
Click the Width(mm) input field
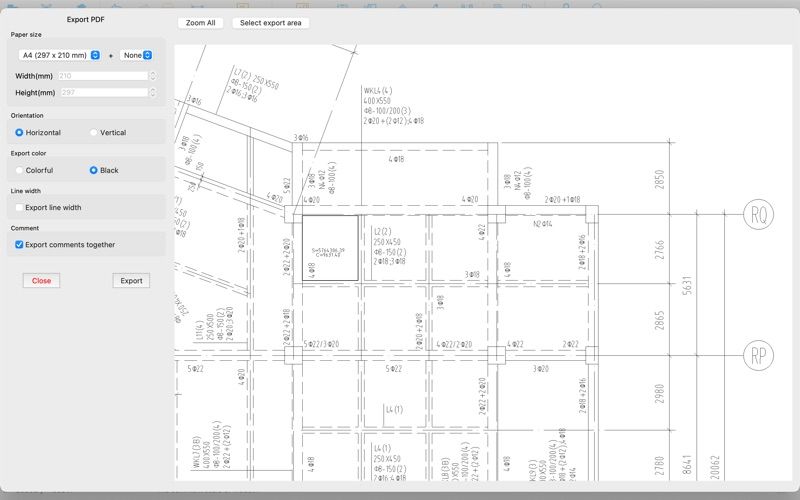(x=103, y=76)
